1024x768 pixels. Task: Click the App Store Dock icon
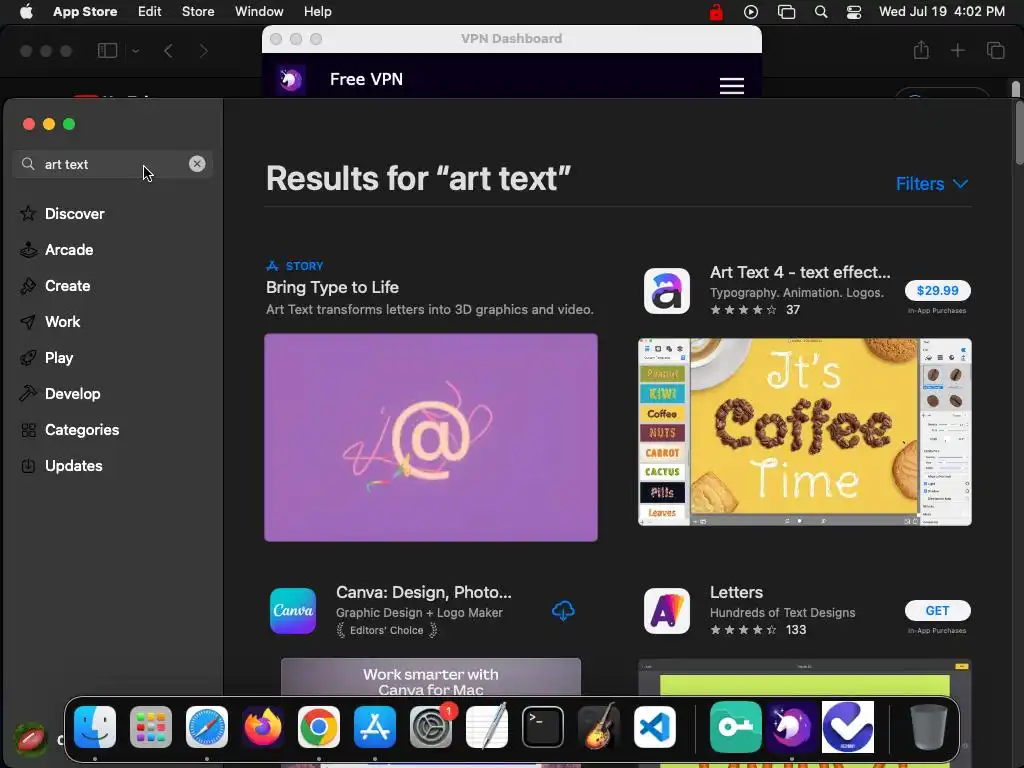coord(375,727)
